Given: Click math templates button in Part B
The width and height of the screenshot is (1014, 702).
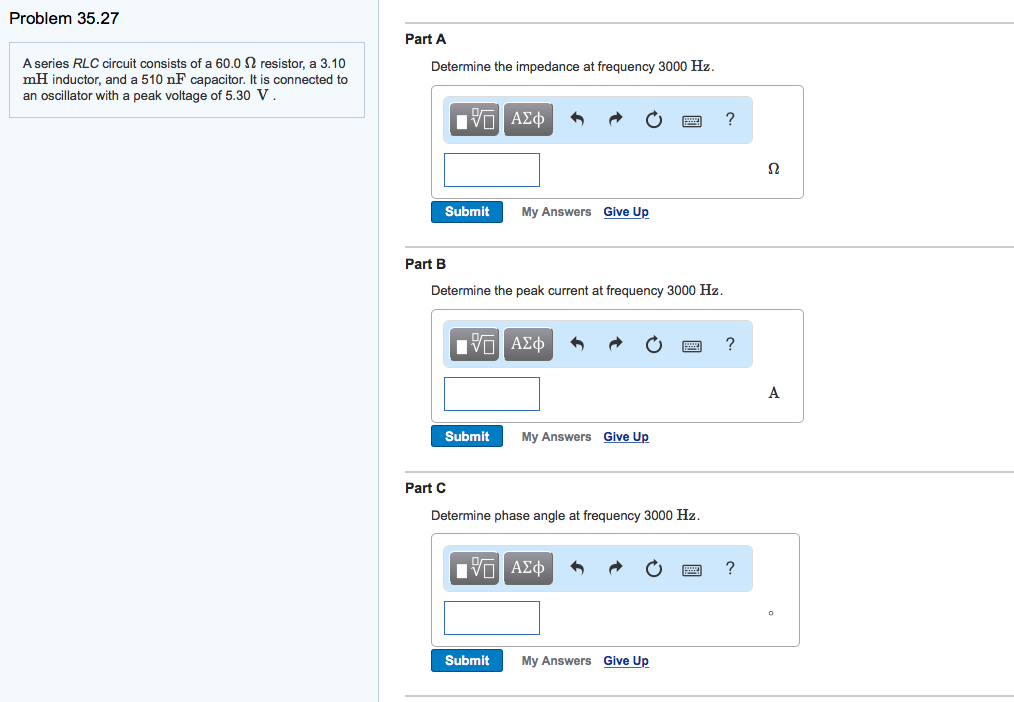Looking at the screenshot, I should (x=474, y=345).
